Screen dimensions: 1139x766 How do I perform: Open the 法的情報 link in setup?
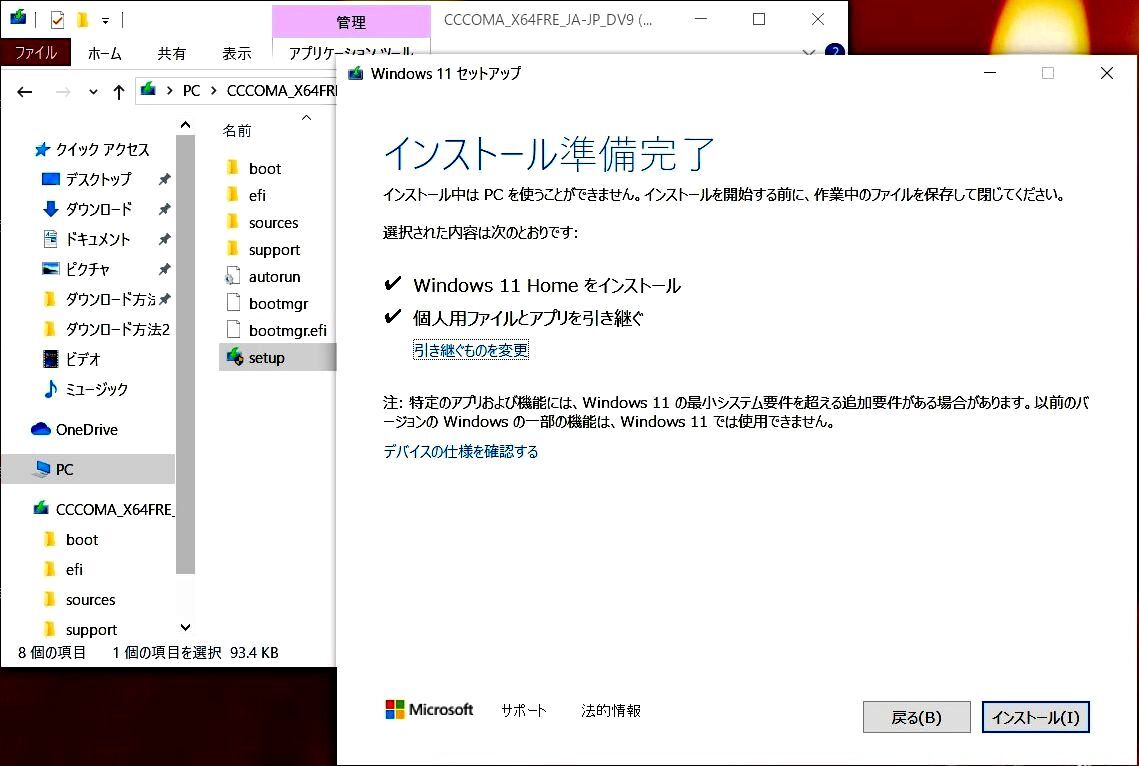point(610,711)
